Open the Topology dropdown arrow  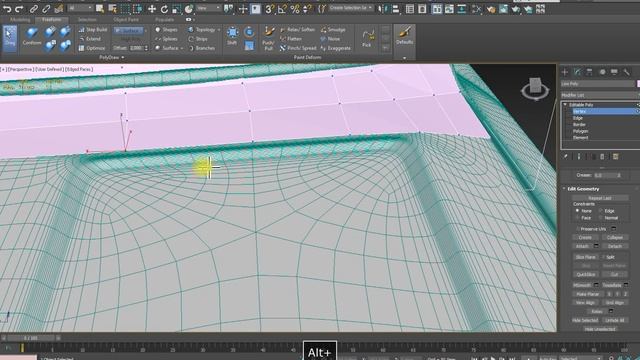(x=219, y=30)
